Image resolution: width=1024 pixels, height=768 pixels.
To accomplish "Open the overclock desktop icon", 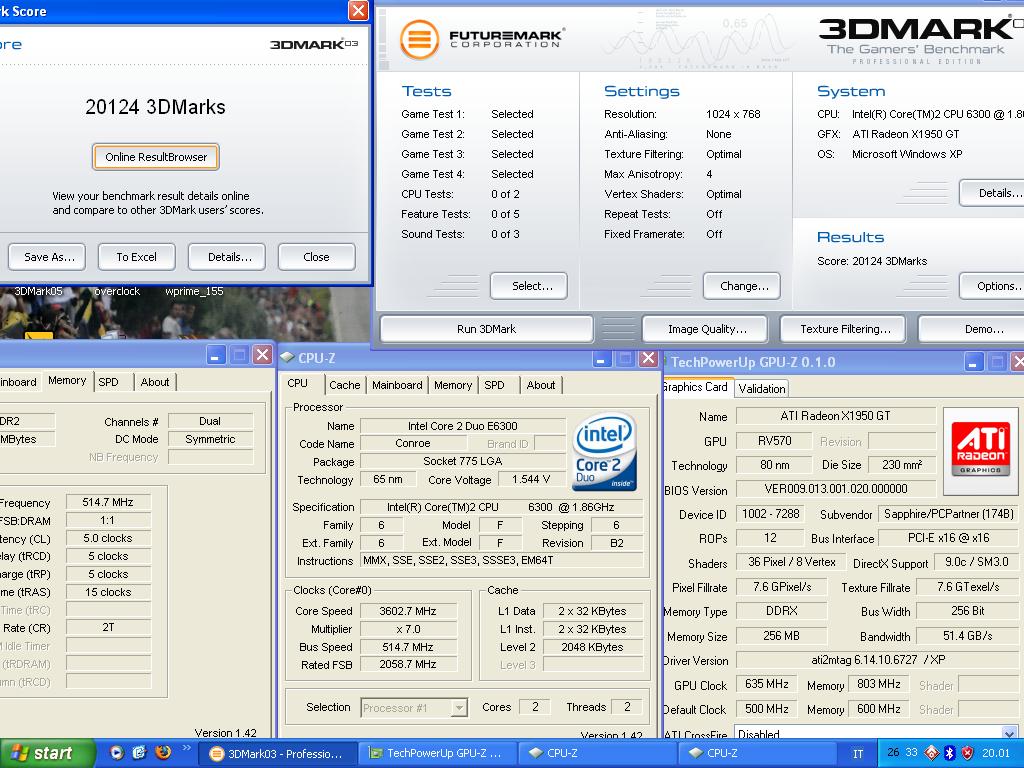I will click(117, 291).
